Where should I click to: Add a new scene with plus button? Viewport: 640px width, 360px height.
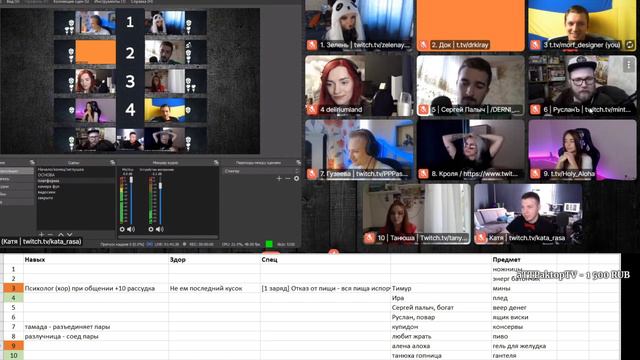tap(41, 235)
